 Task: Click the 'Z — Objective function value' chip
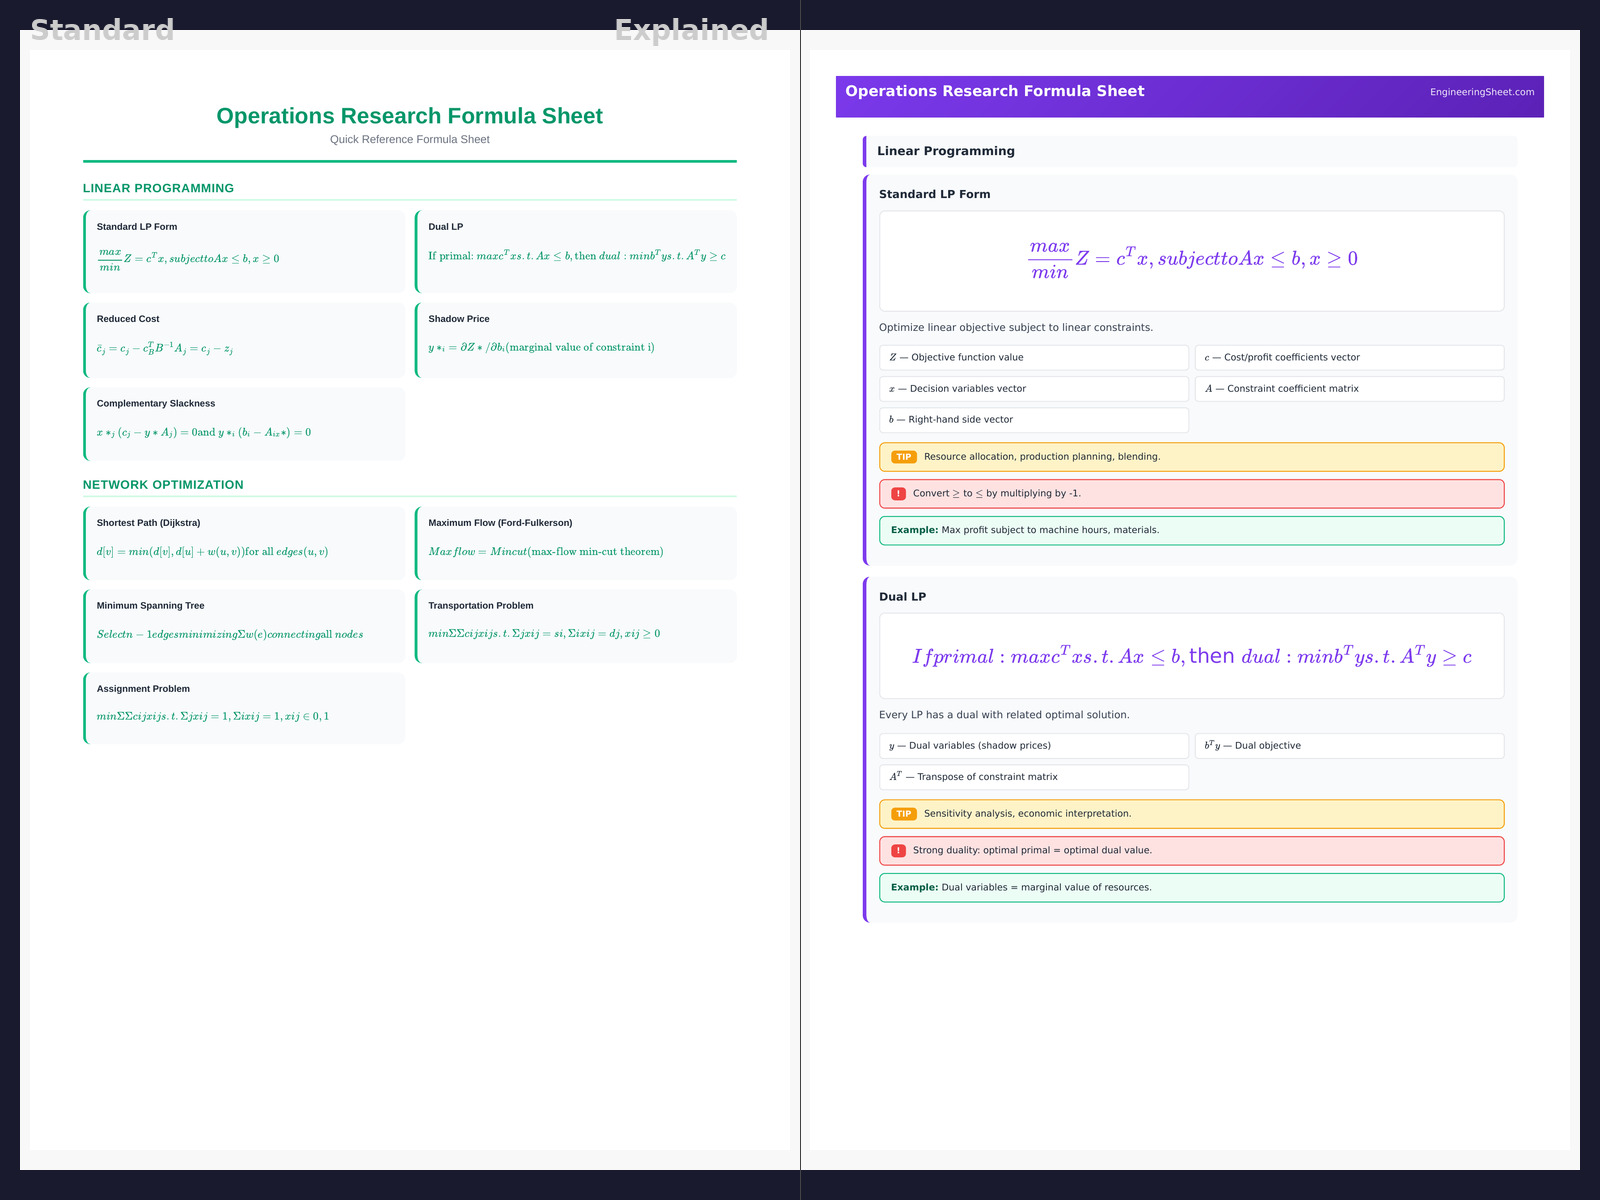pos(1033,358)
